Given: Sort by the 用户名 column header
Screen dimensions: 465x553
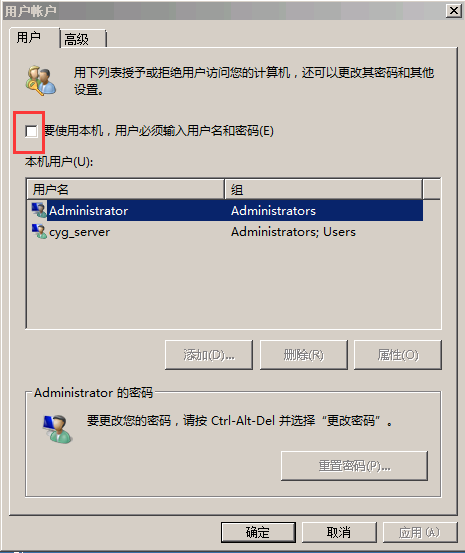Looking at the screenshot, I should coord(126,189).
